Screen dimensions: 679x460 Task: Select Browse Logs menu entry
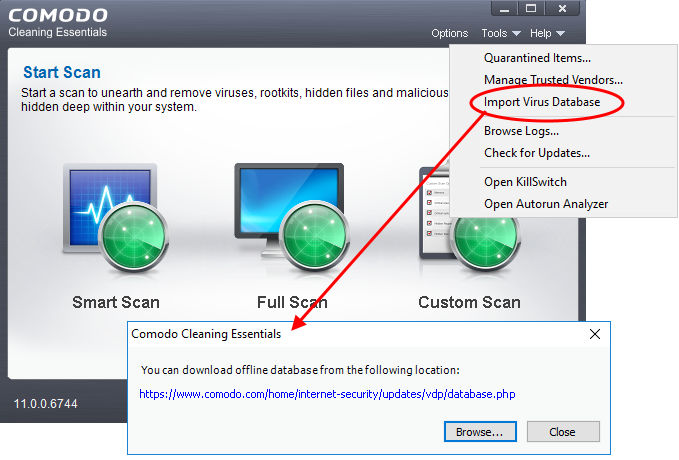521,131
